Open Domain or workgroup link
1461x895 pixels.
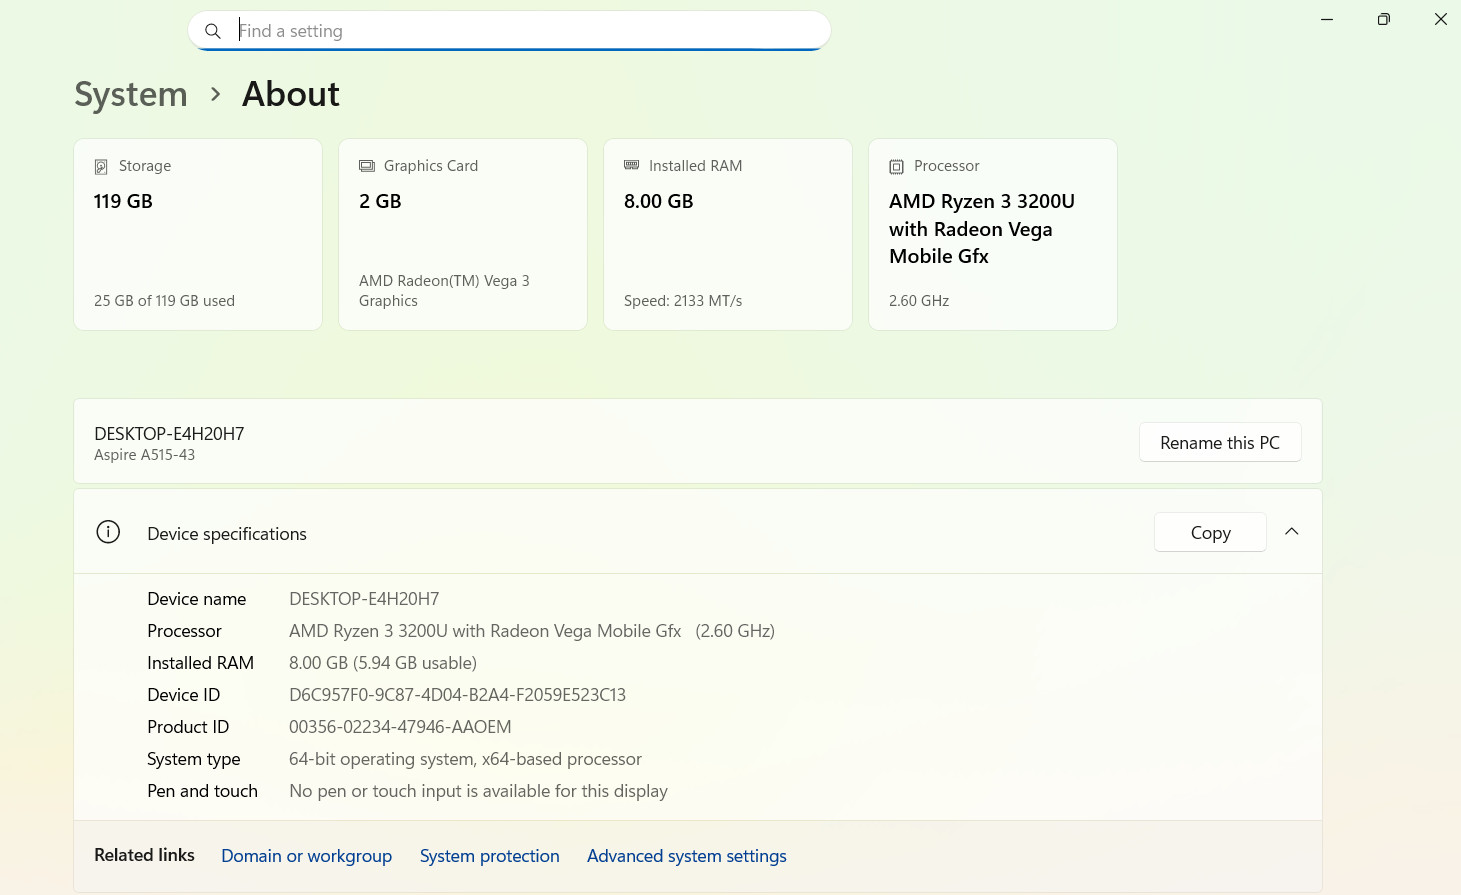click(306, 856)
